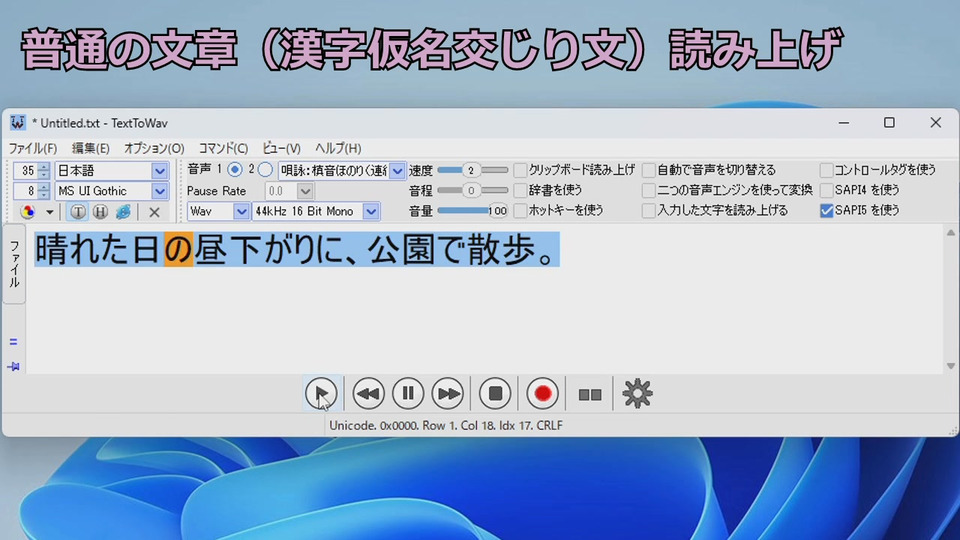This screenshot has height=540, width=960.
Task: Toggle 自動で音声を切り替える checkbox
Action: (648, 170)
